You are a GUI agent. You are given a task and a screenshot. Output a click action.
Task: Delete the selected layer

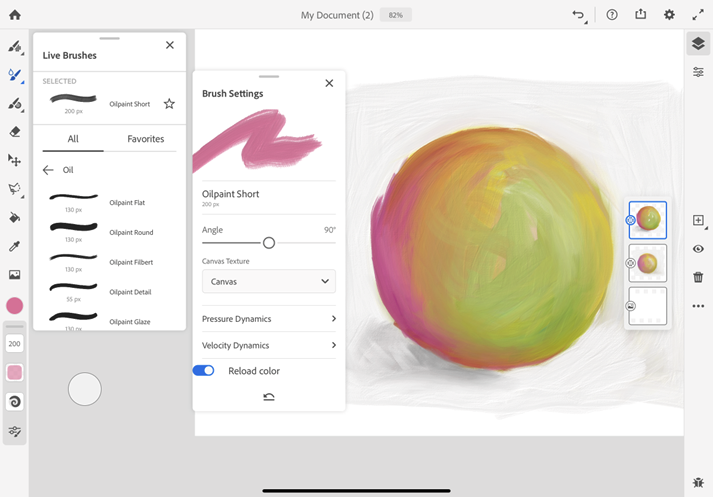(698, 277)
